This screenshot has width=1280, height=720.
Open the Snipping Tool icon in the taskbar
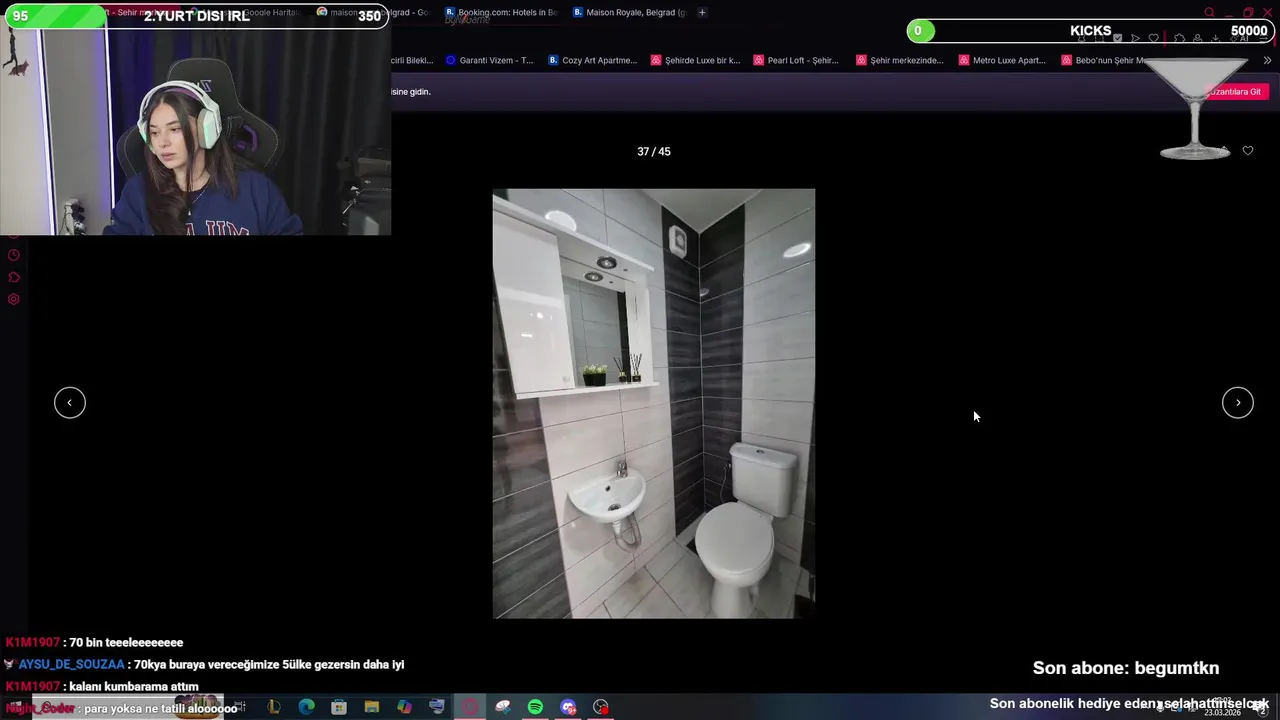[x=503, y=707]
